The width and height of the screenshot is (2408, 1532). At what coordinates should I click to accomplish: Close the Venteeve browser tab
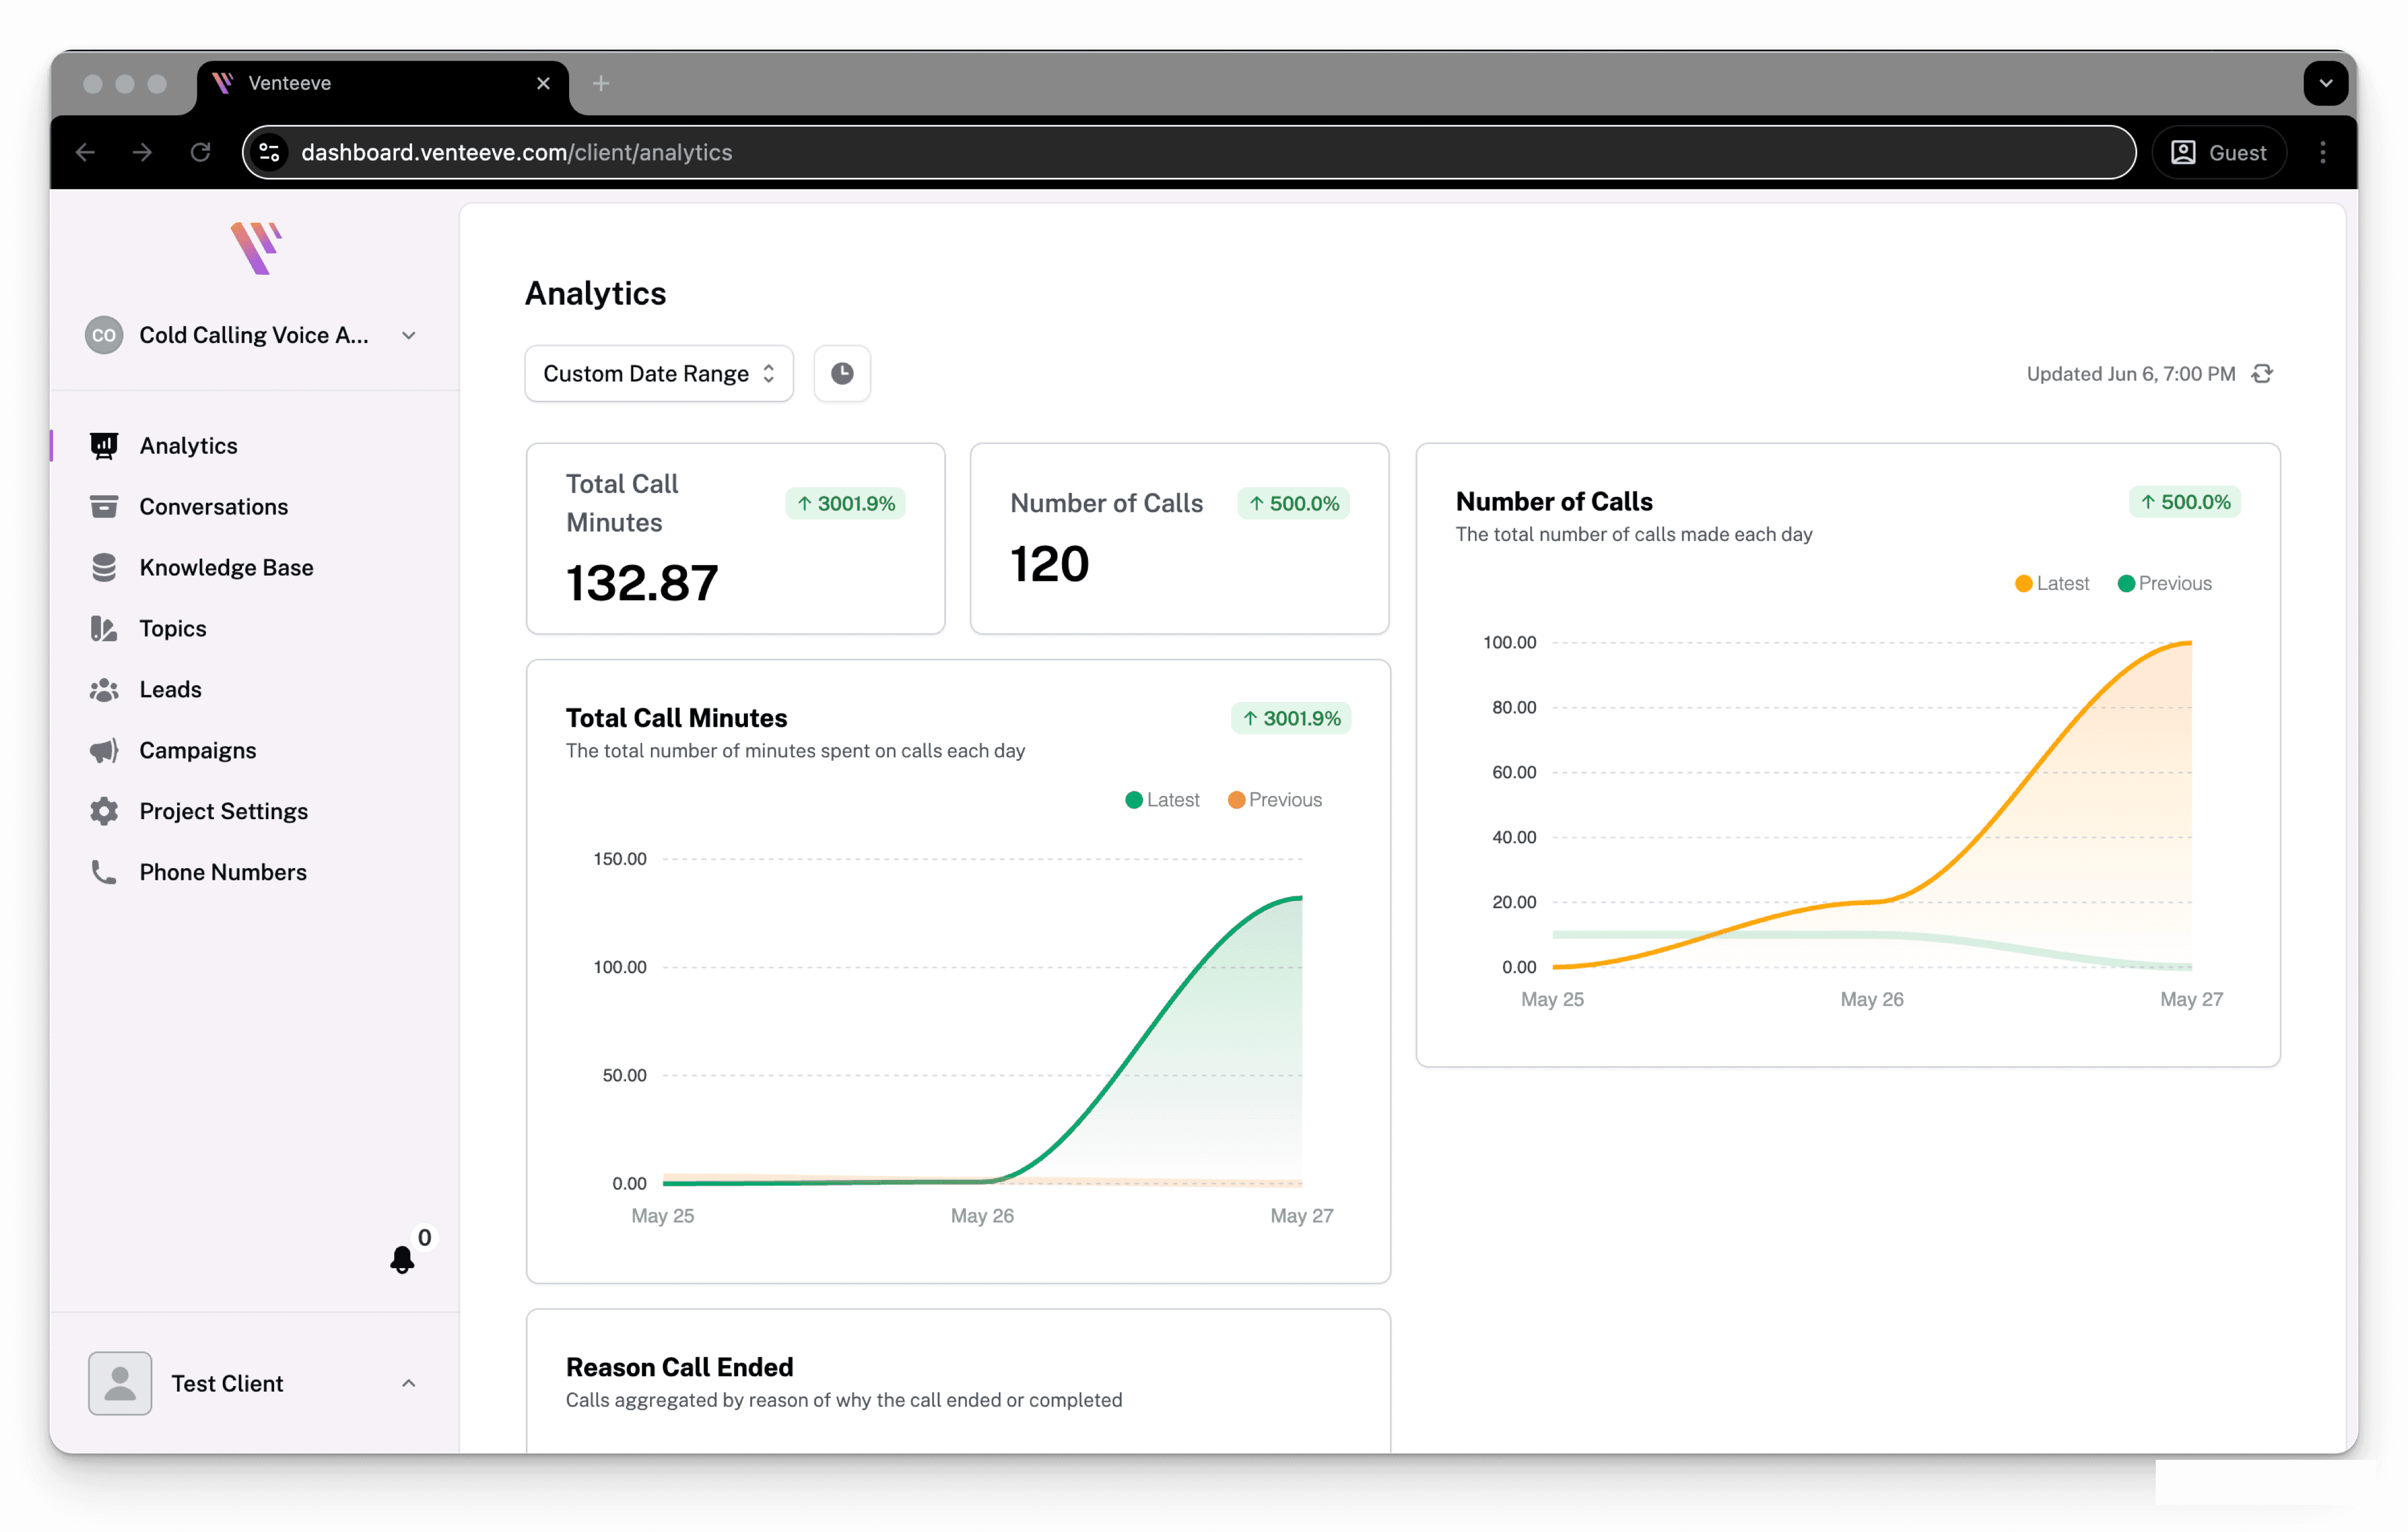[543, 84]
